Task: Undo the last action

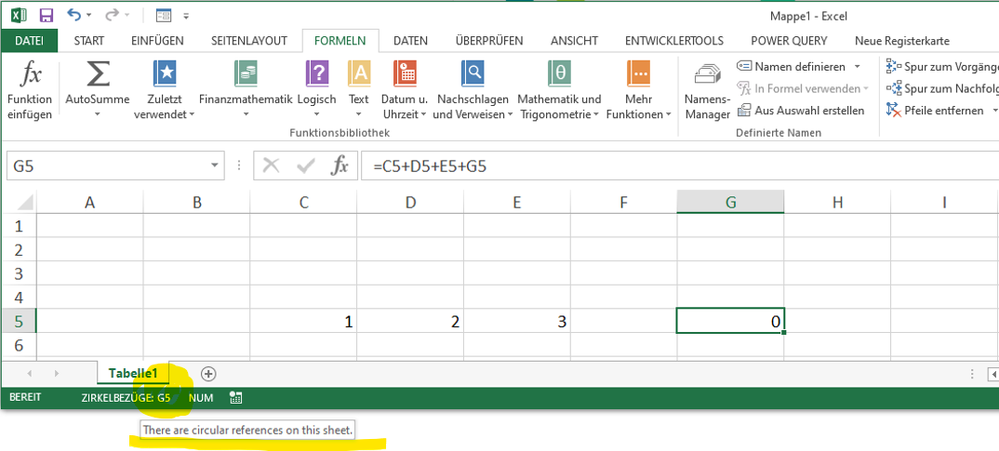Action: 74,14
